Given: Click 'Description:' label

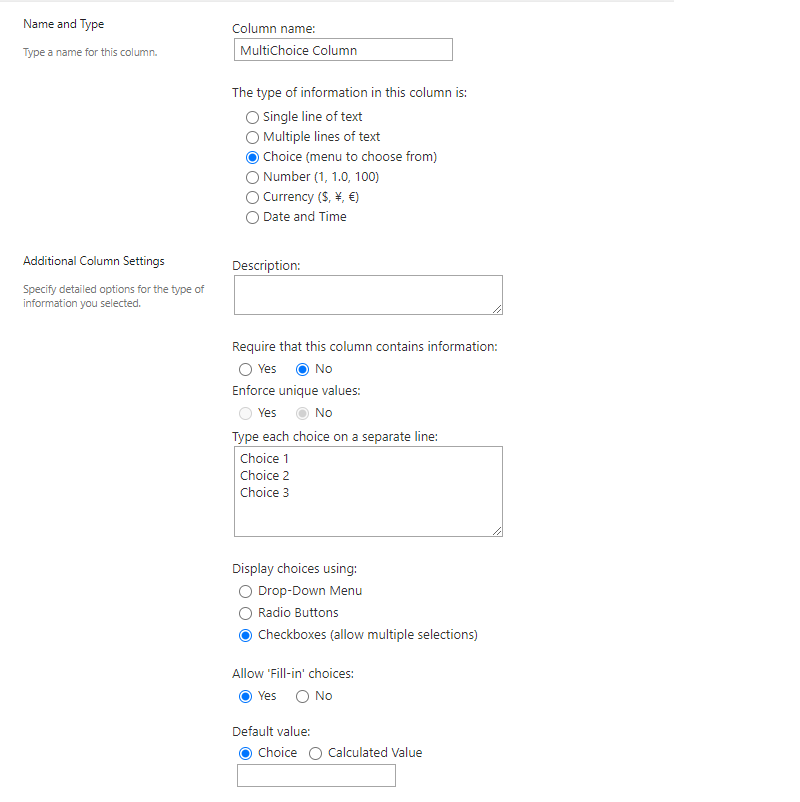Looking at the screenshot, I should pyautogui.click(x=266, y=266).
